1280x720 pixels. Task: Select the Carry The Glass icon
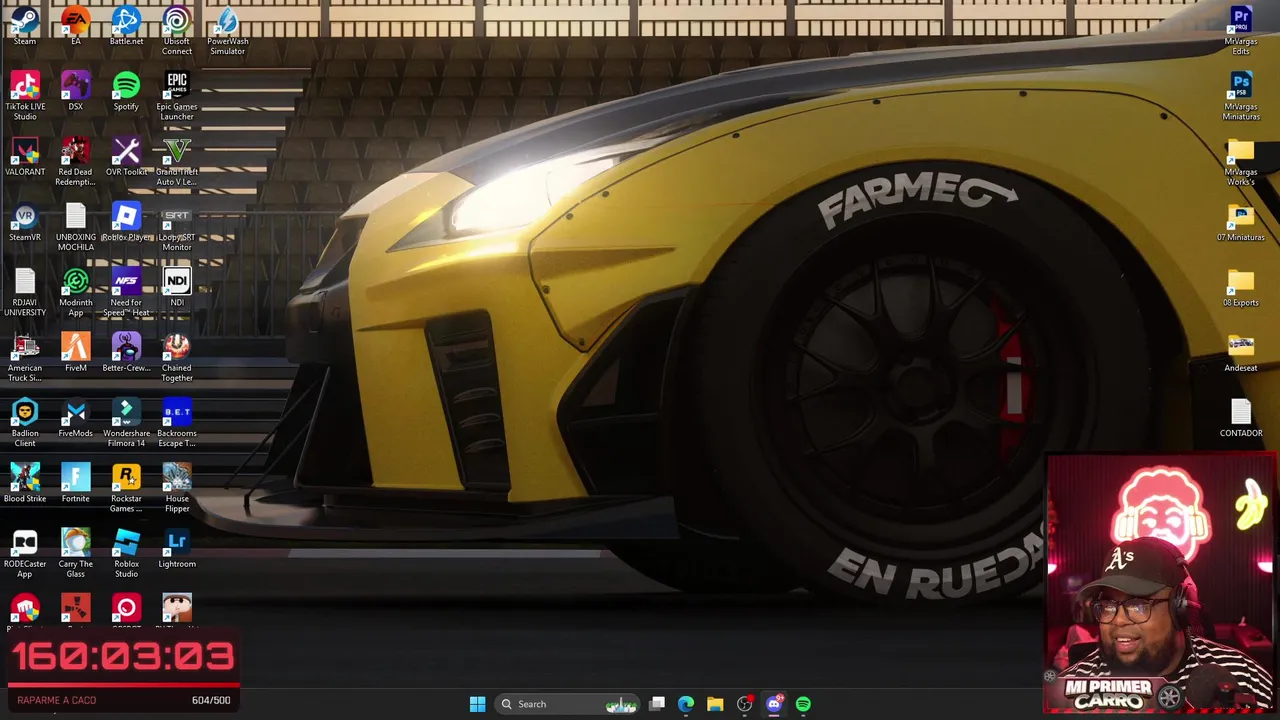[x=76, y=554]
